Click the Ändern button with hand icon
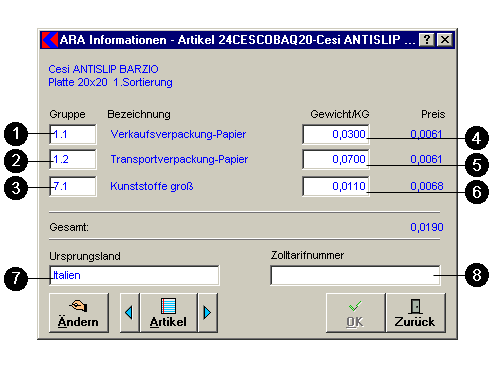Image resolution: width=496 pixels, height=369 pixels. pyautogui.click(x=79, y=313)
